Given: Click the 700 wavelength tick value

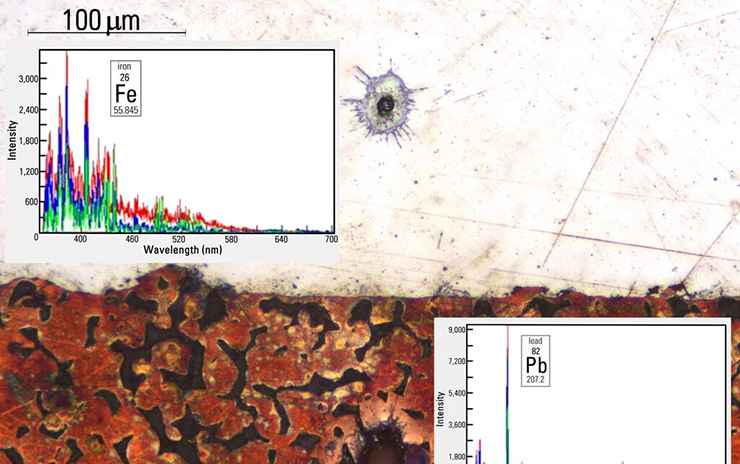Looking at the screenshot, I should click(x=331, y=239).
